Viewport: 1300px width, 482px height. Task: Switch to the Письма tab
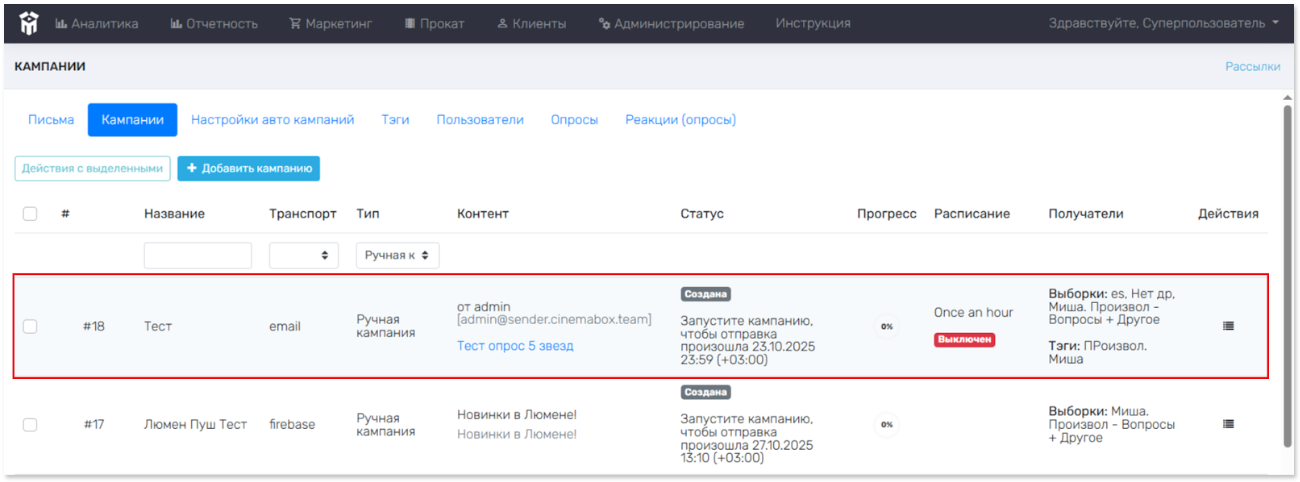(51, 120)
